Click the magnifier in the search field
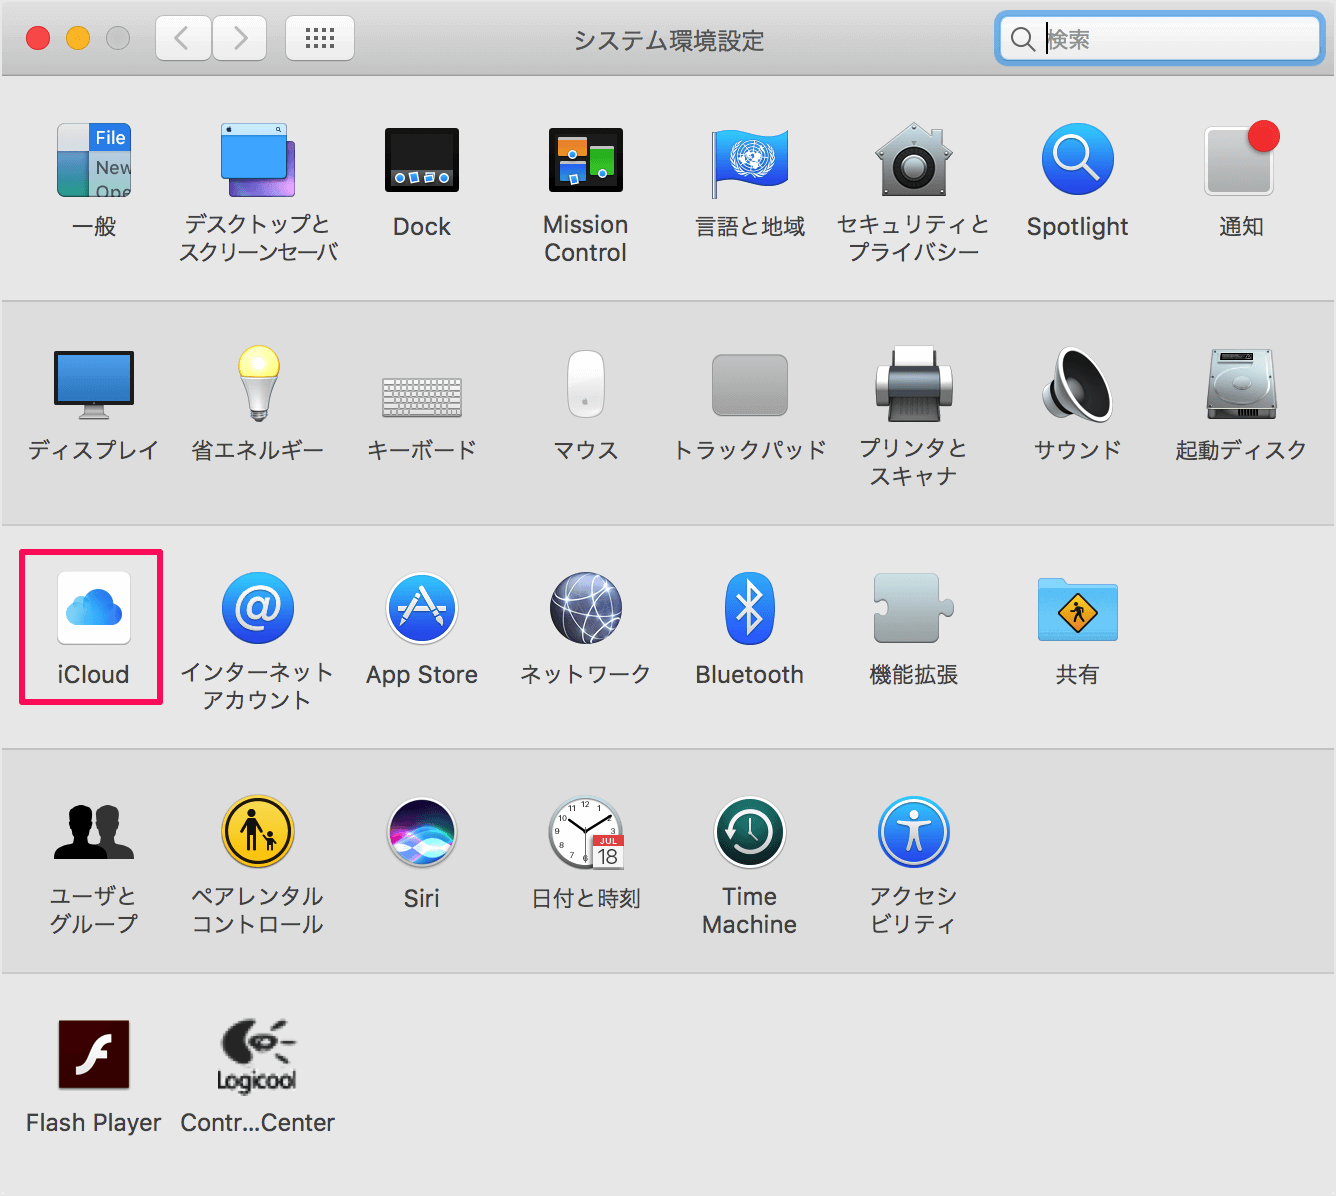 [1023, 39]
